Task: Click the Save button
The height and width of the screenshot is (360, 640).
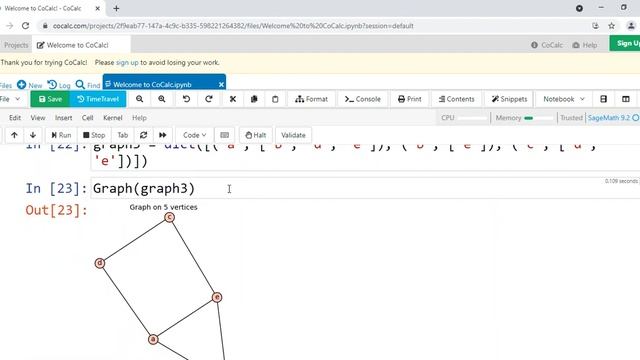Action: point(50,99)
